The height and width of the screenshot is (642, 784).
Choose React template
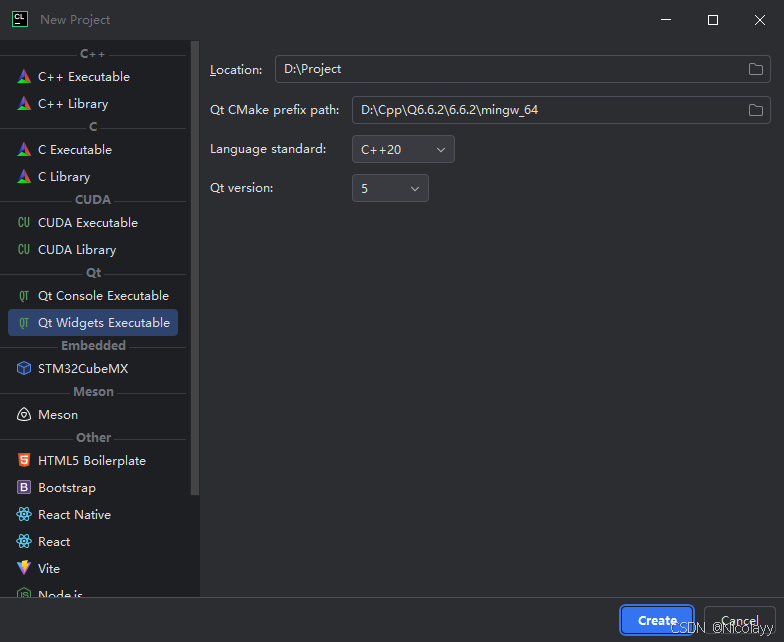tap(93, 542)
